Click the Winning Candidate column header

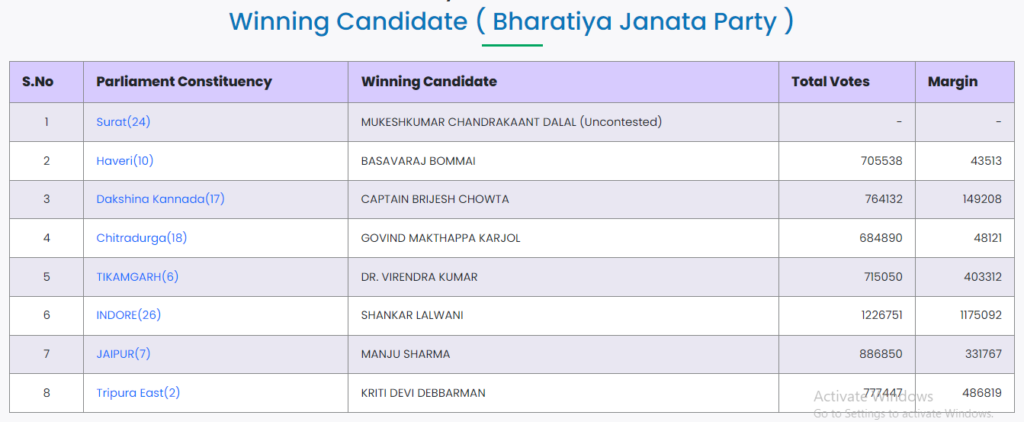(x=429, y=82)
